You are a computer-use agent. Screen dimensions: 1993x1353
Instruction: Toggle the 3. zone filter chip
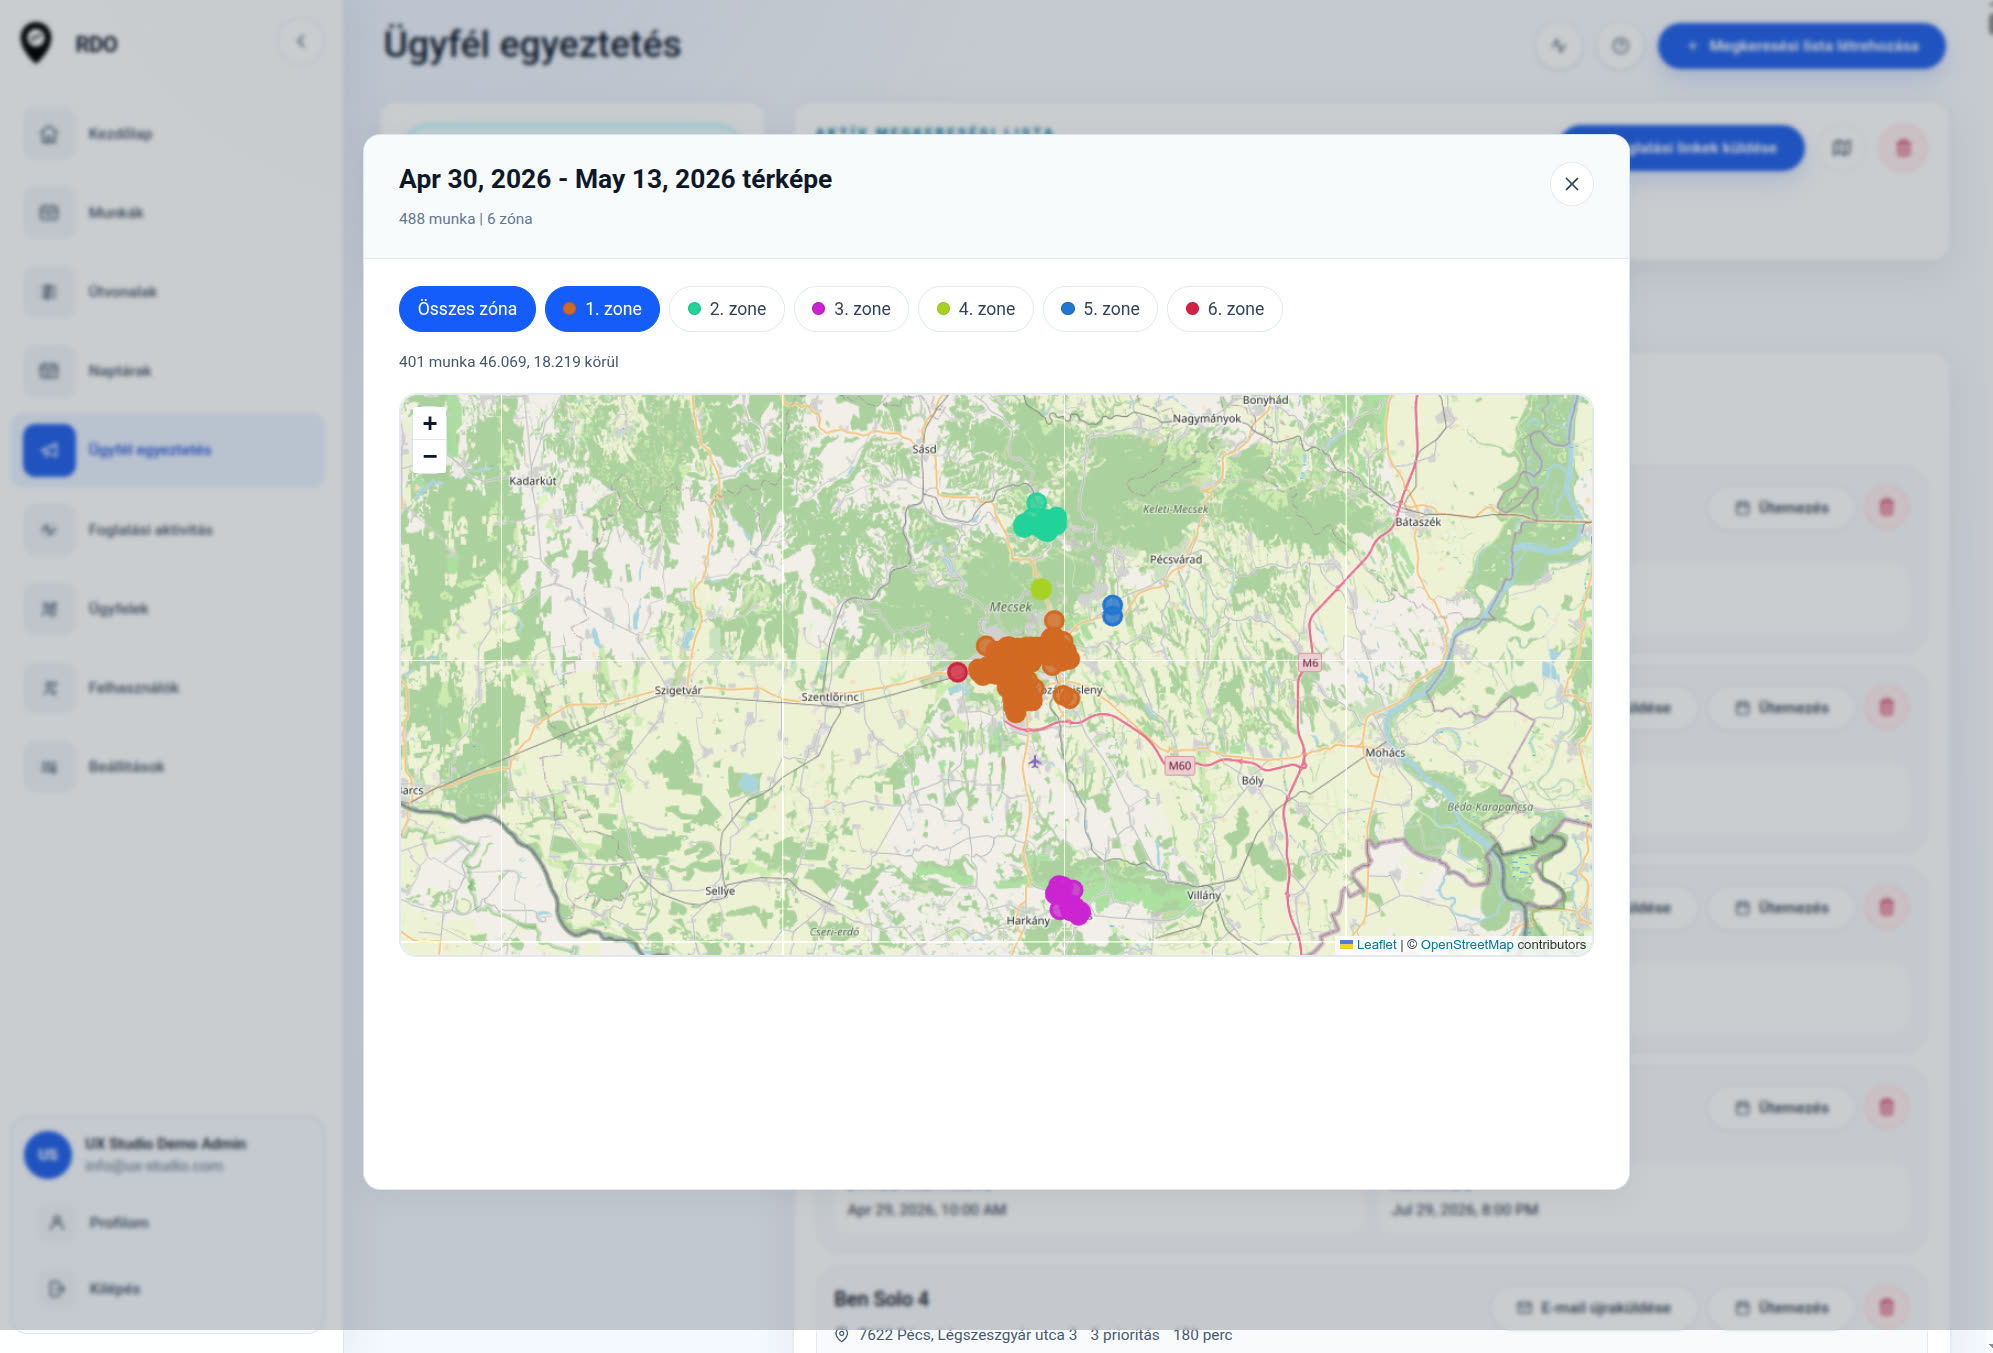click(851, 309)
